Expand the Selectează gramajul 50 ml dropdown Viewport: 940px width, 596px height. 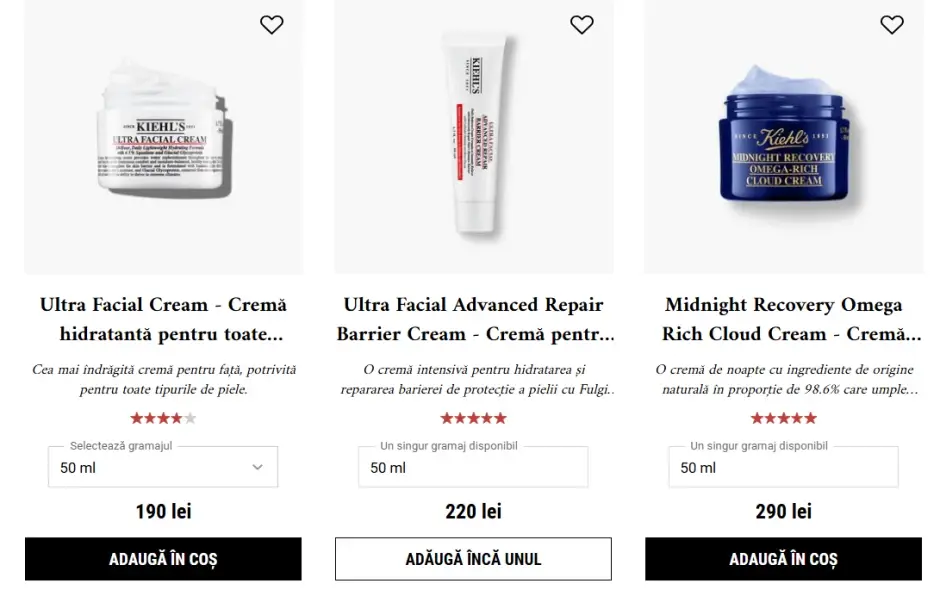[163, 467]
